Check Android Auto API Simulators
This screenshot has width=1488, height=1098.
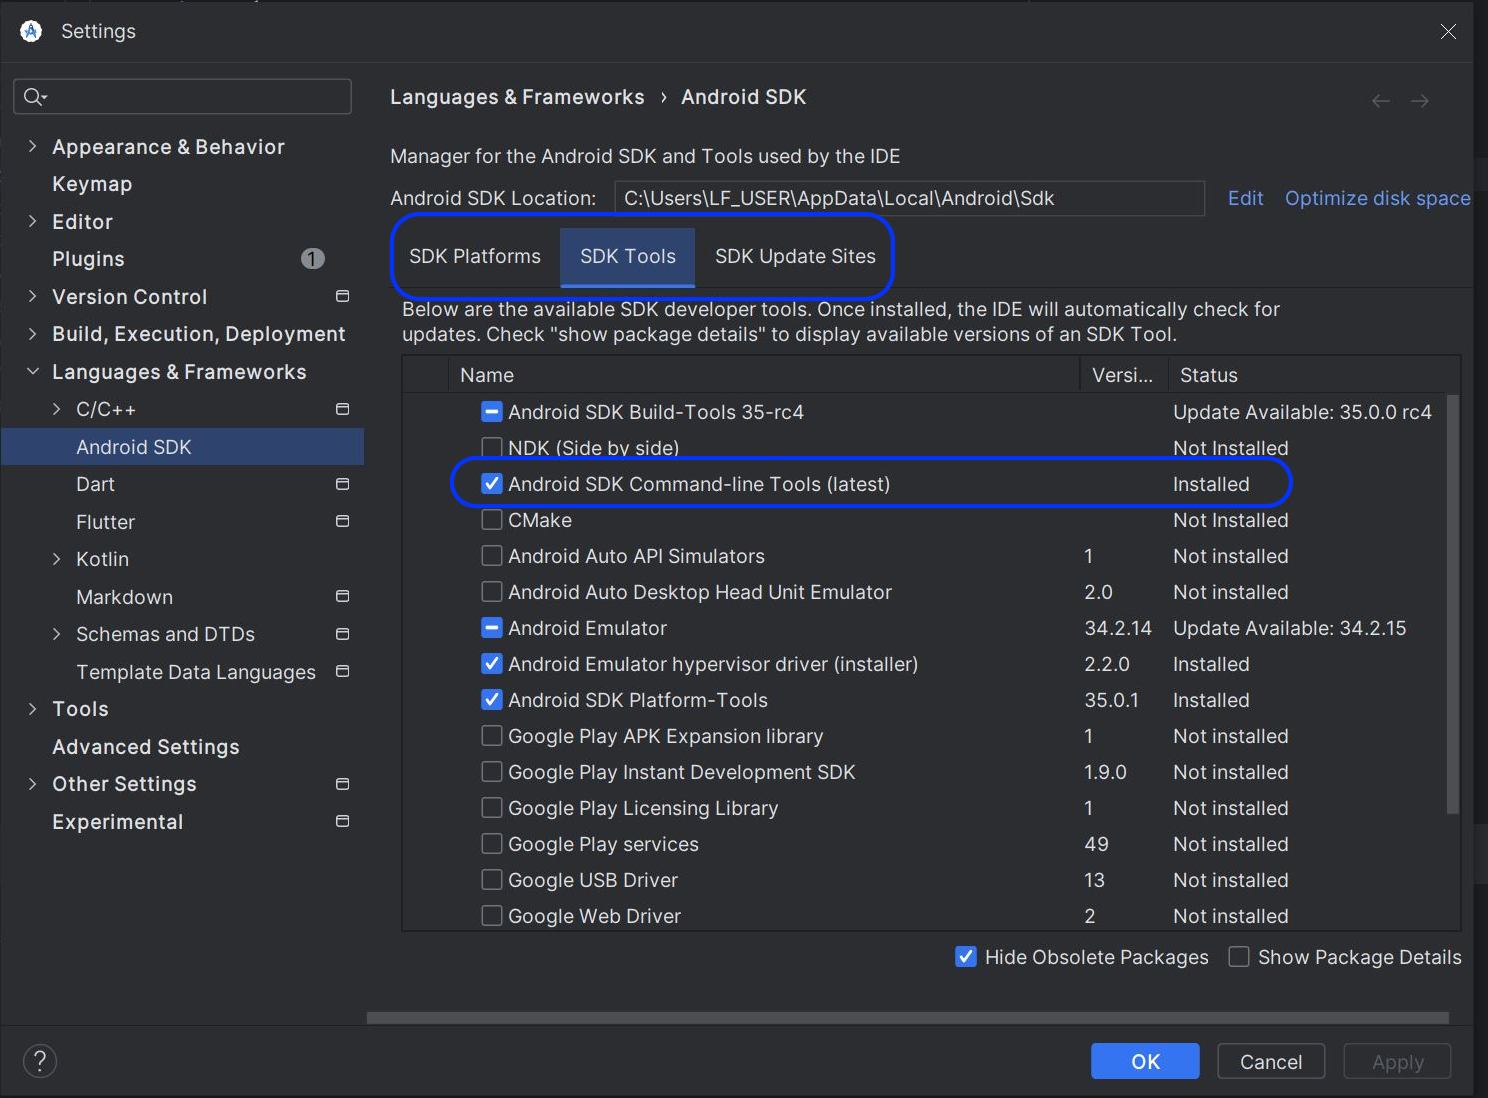tap(492, 556)
